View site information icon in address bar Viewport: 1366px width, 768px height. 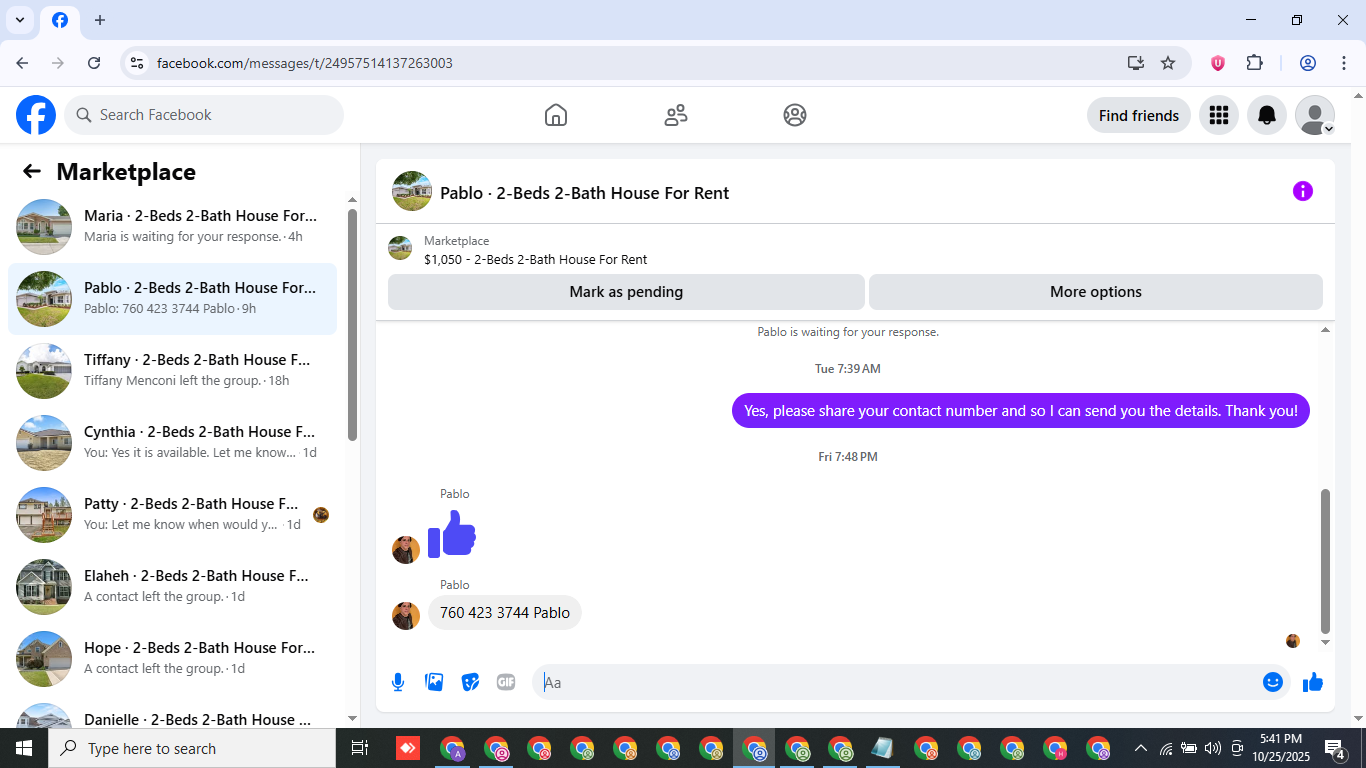click(137, 63)
